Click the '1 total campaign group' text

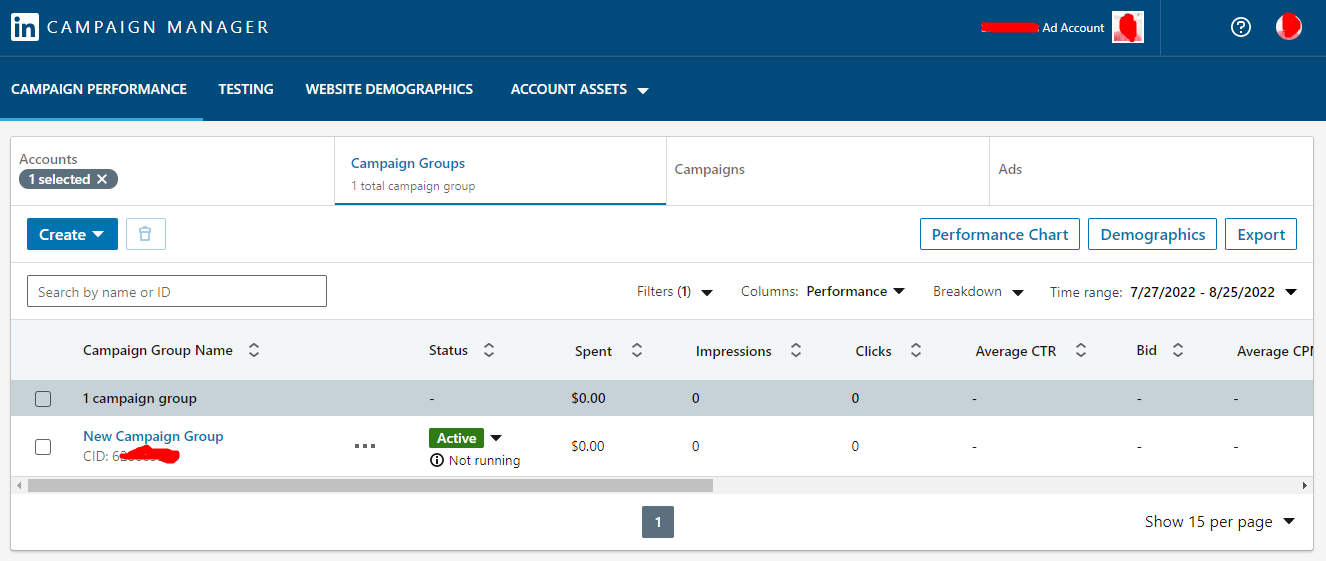(413, 186)
